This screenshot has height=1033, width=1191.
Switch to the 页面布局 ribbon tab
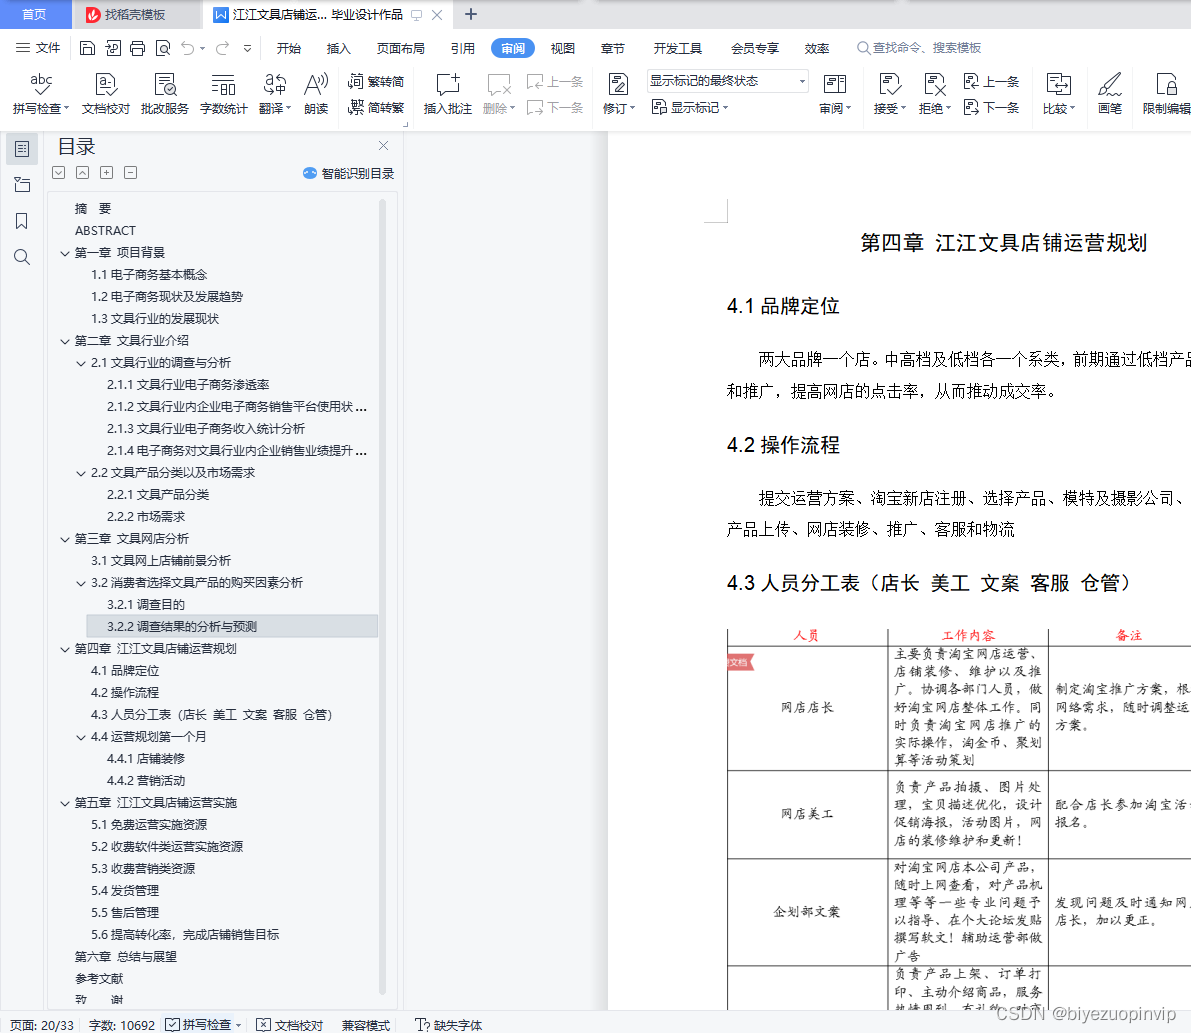(401, 49)
